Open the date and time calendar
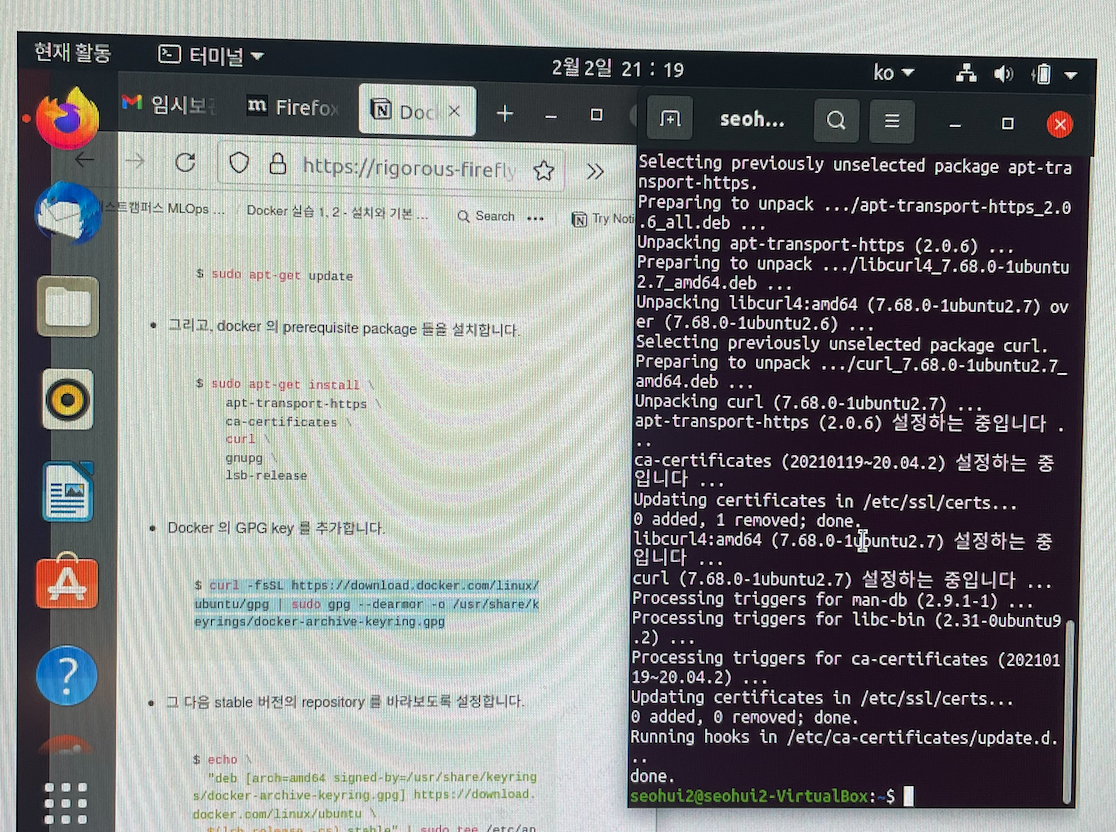The width and height of the screenshot is (1116, 832). click(617, 68)
